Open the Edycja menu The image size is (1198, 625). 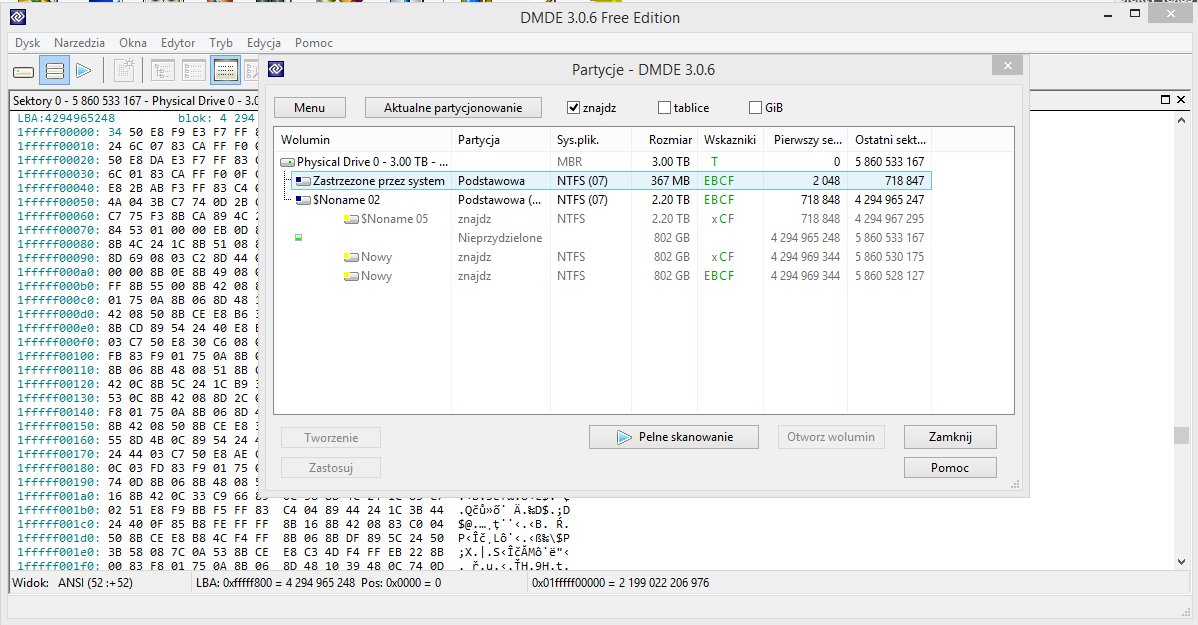(264, 43)
